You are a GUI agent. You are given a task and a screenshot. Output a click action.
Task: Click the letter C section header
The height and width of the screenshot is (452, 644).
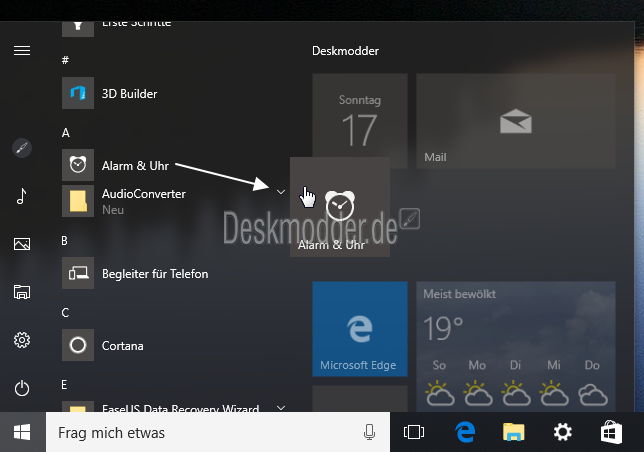pos(65,313)
